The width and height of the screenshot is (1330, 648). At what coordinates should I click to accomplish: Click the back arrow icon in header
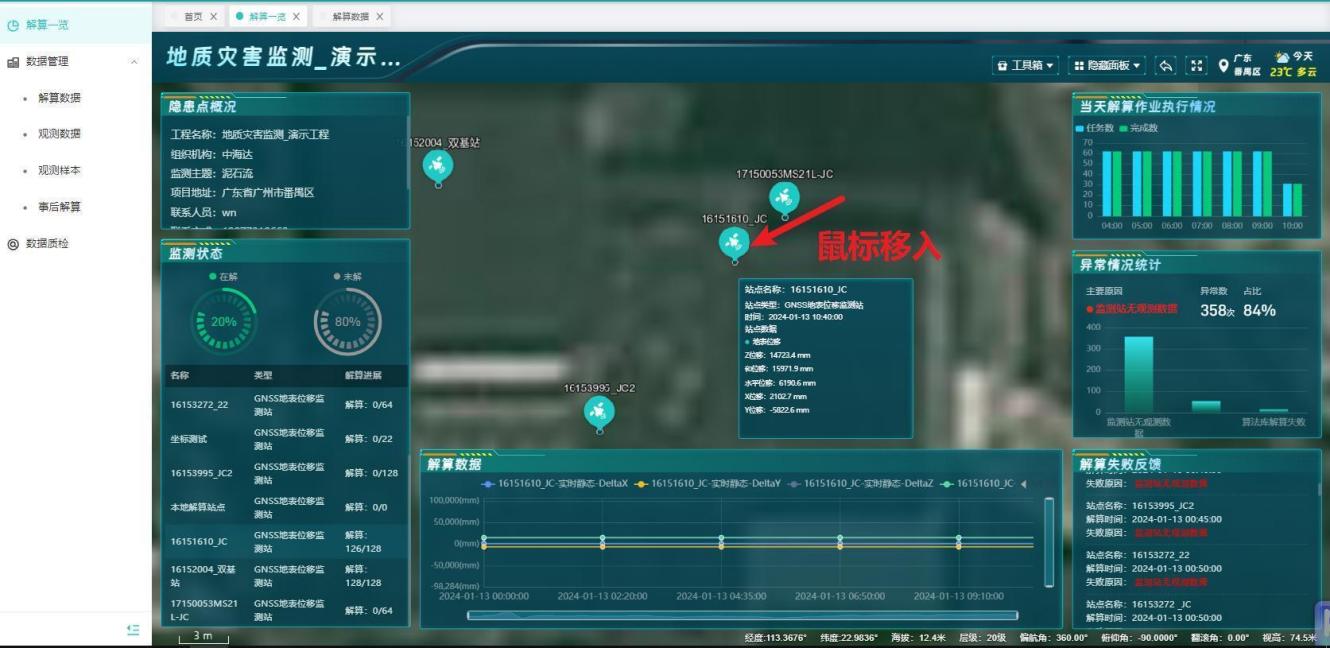1166,65
